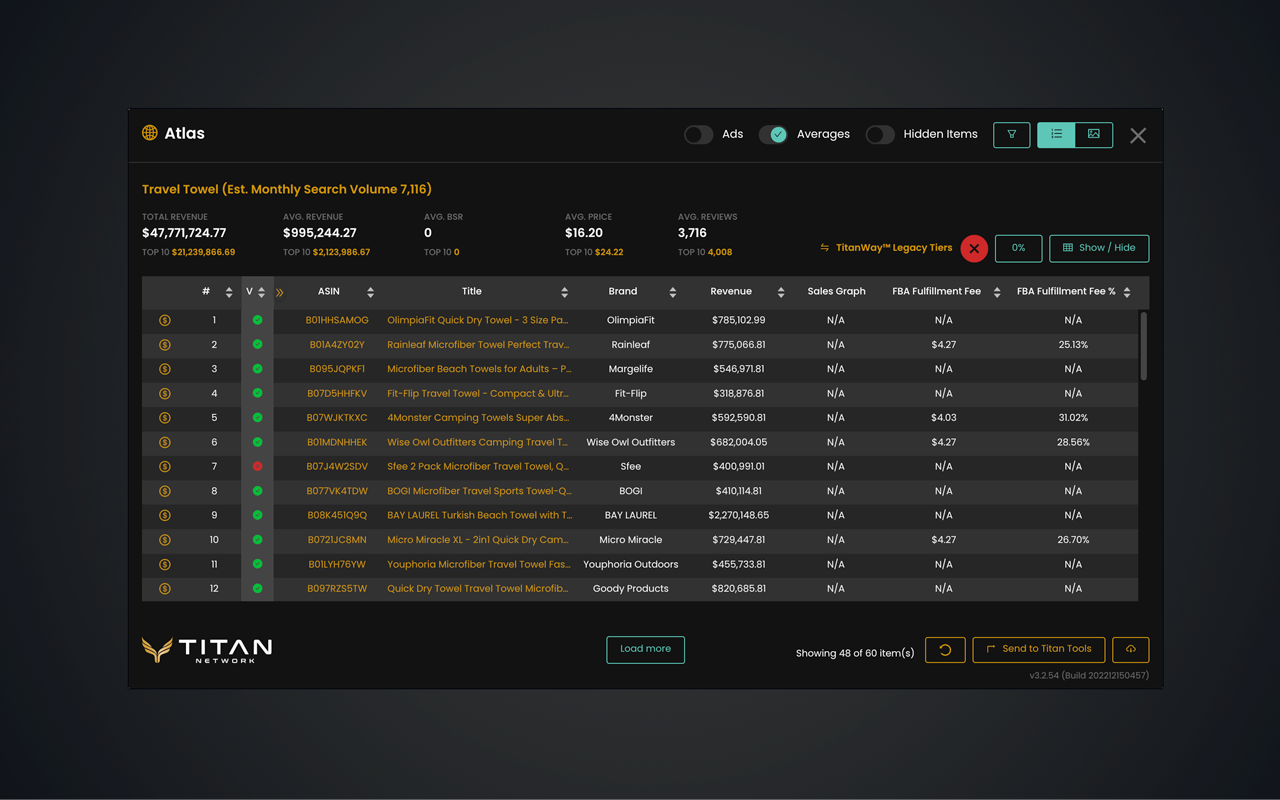This screenshot has width=1280, height=800.
Task: Click the Wise Owl Outfitters brand cell
Action: pyautogui.click(x=630, y=442)
